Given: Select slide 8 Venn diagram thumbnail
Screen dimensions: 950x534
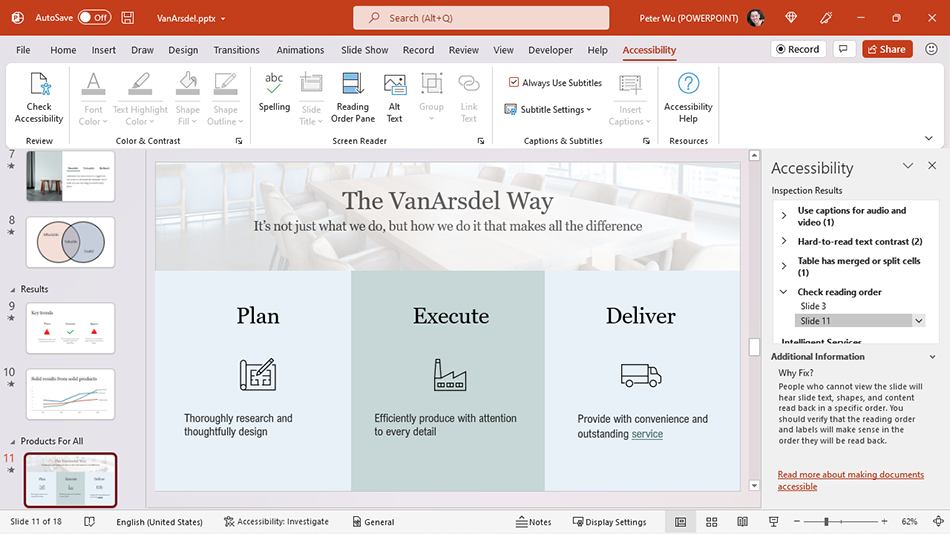Looking at the screenshot, I should (x=70, y=242).
